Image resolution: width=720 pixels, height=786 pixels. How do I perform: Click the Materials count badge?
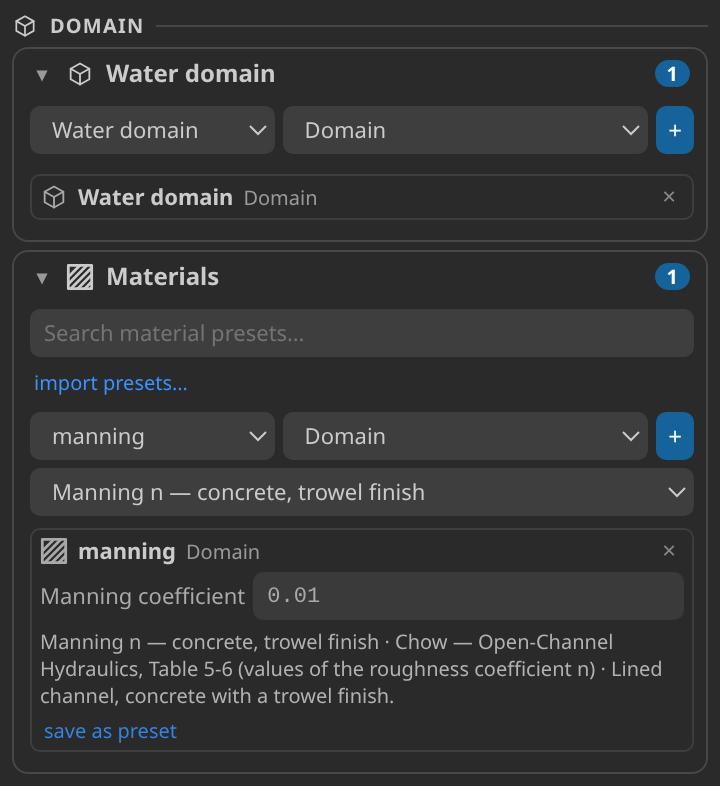672,277
